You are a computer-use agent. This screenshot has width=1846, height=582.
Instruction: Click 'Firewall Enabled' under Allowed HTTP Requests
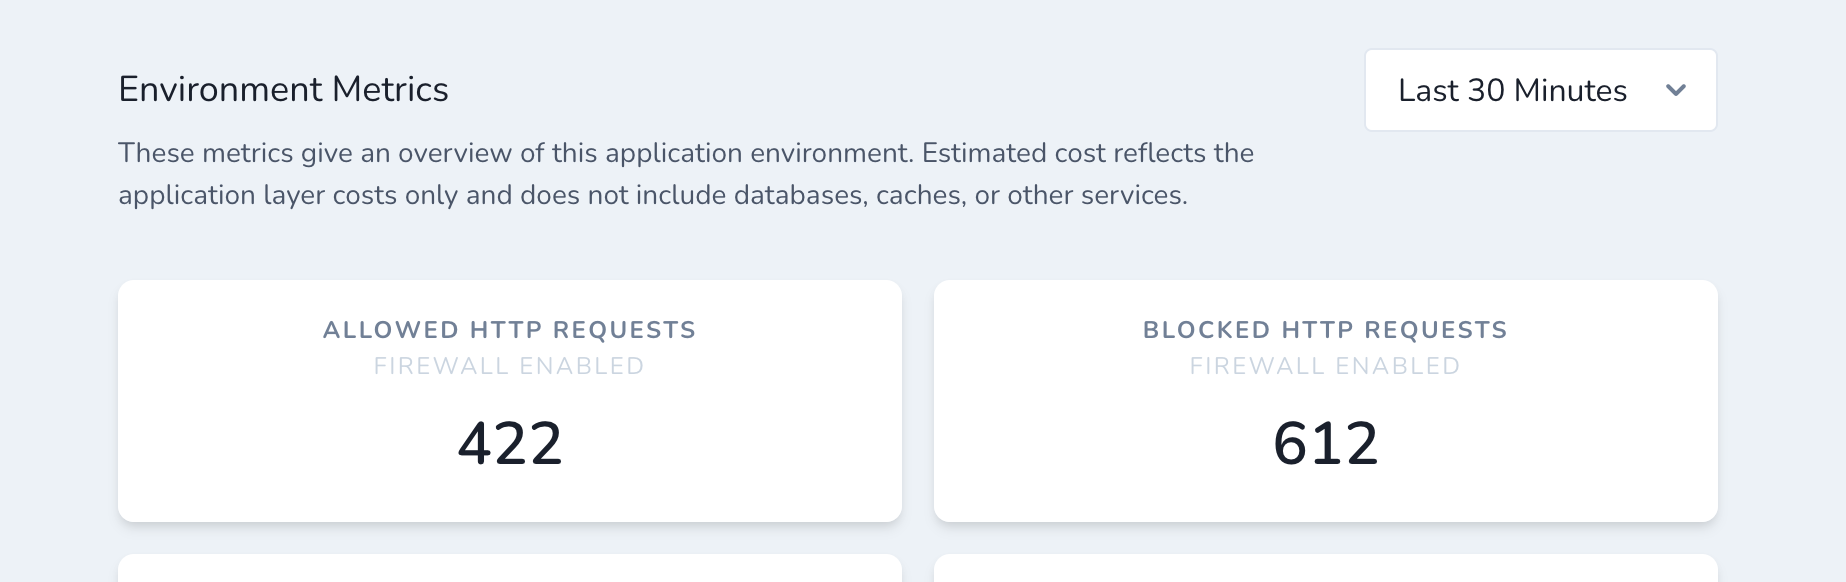(x=509, y=366)
